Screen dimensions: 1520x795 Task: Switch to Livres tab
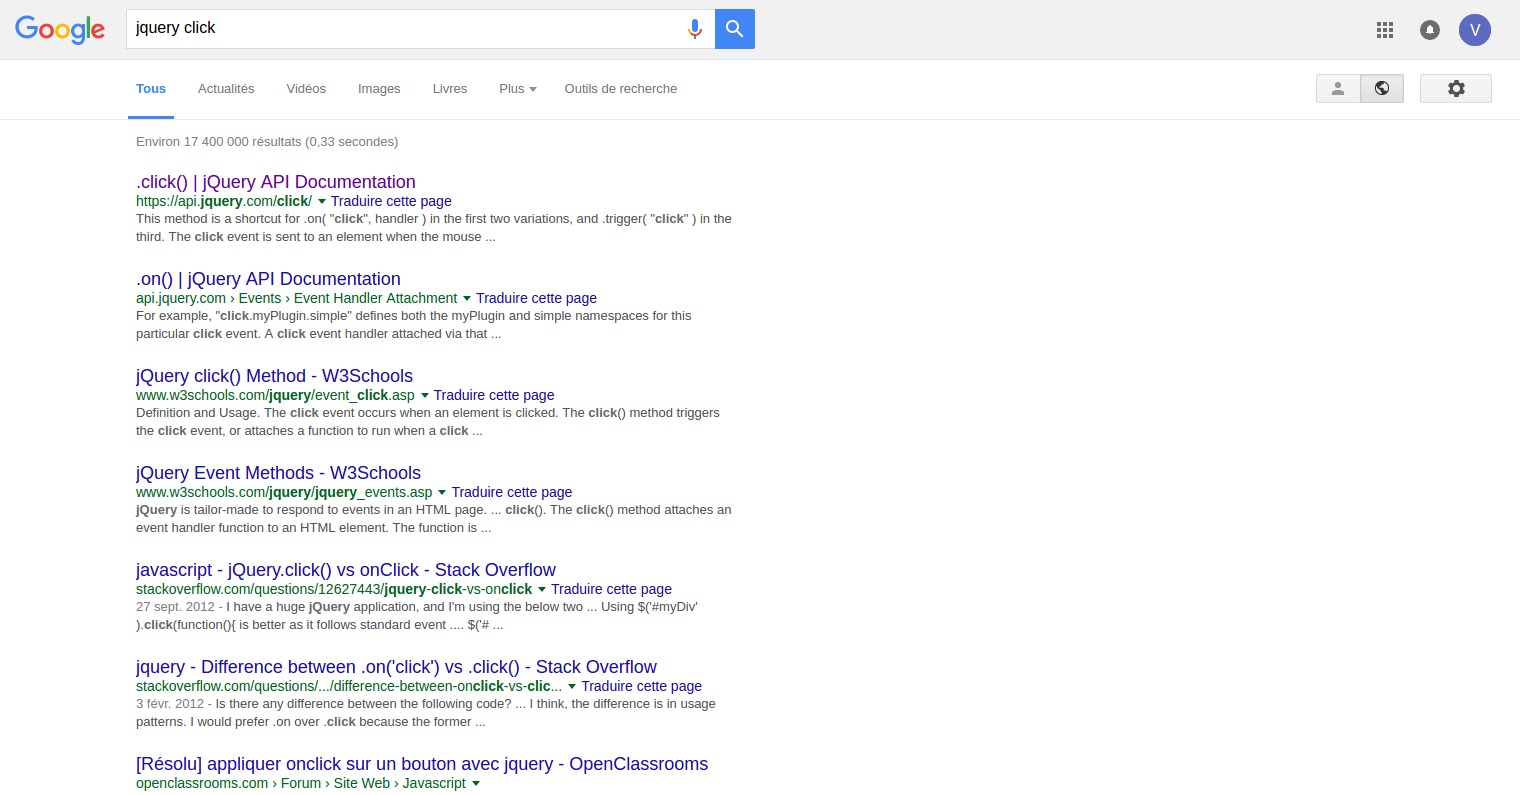pyautogui.click(x=450, y=89)
